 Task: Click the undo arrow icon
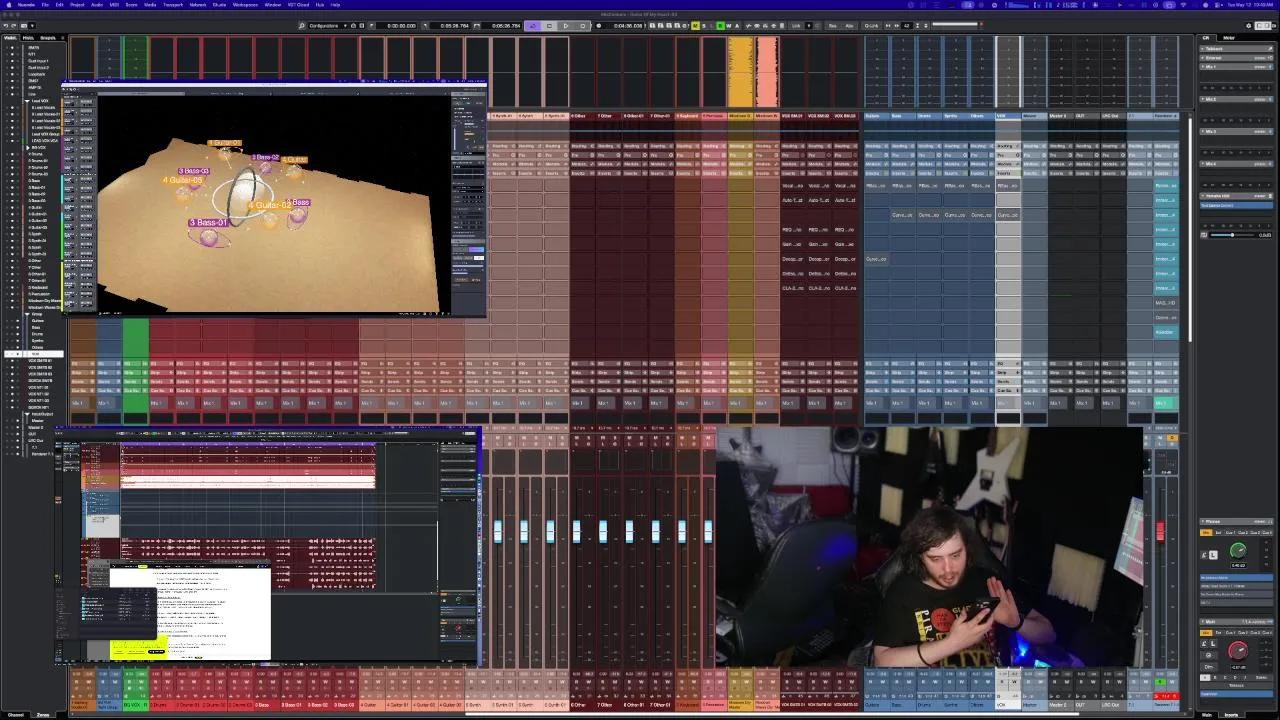pyautogui.click(x=7, y=25)
